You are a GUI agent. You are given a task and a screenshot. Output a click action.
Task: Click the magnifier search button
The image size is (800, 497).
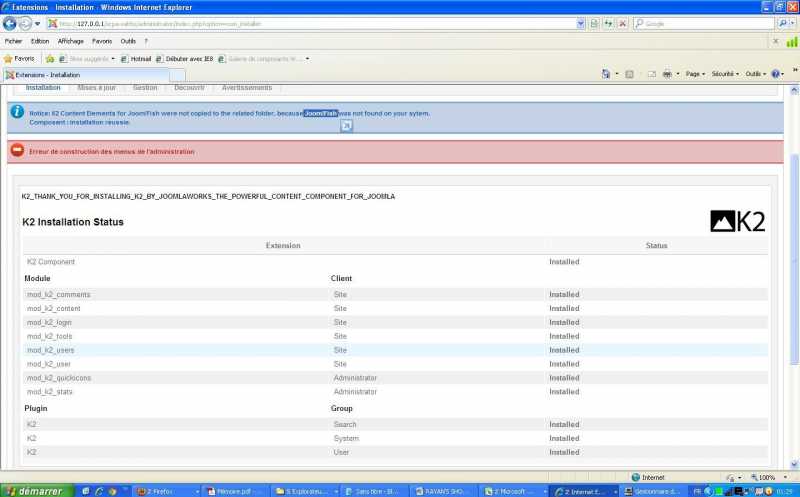click(x=782, y=23)
